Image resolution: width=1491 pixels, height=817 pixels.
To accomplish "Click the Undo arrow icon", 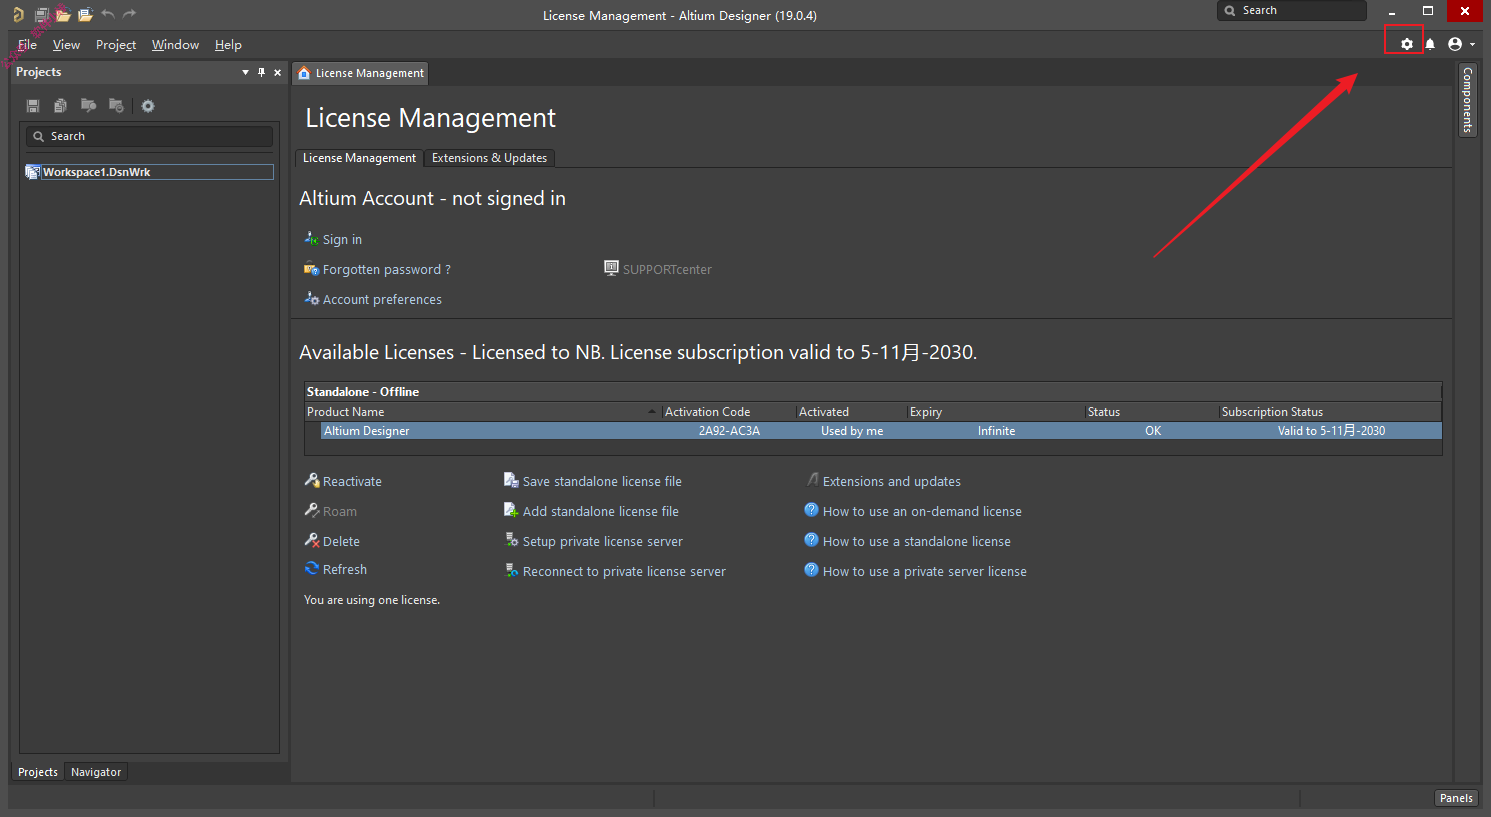I will coord(107,14).
